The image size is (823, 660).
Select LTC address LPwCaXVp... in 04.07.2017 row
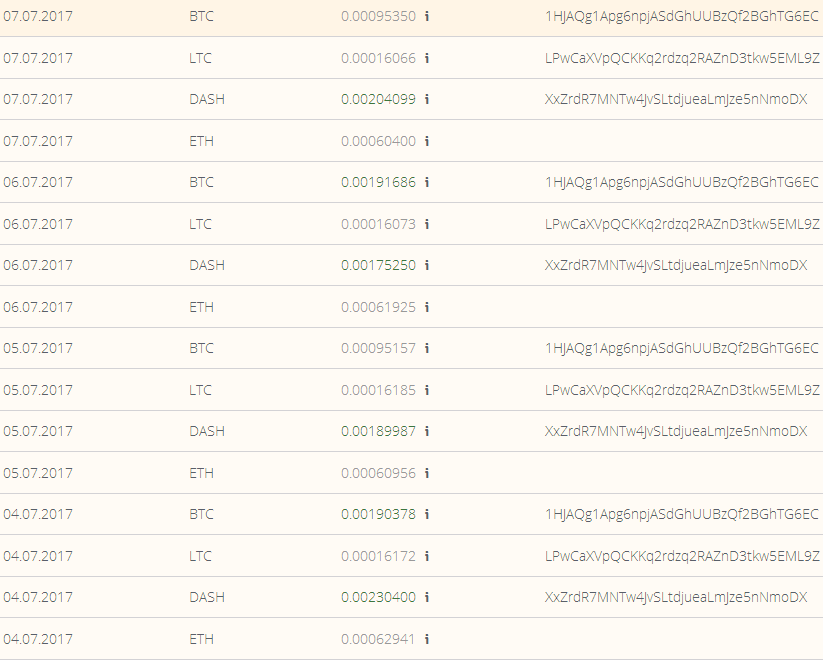pyautogui.click(x=682, y=556)
